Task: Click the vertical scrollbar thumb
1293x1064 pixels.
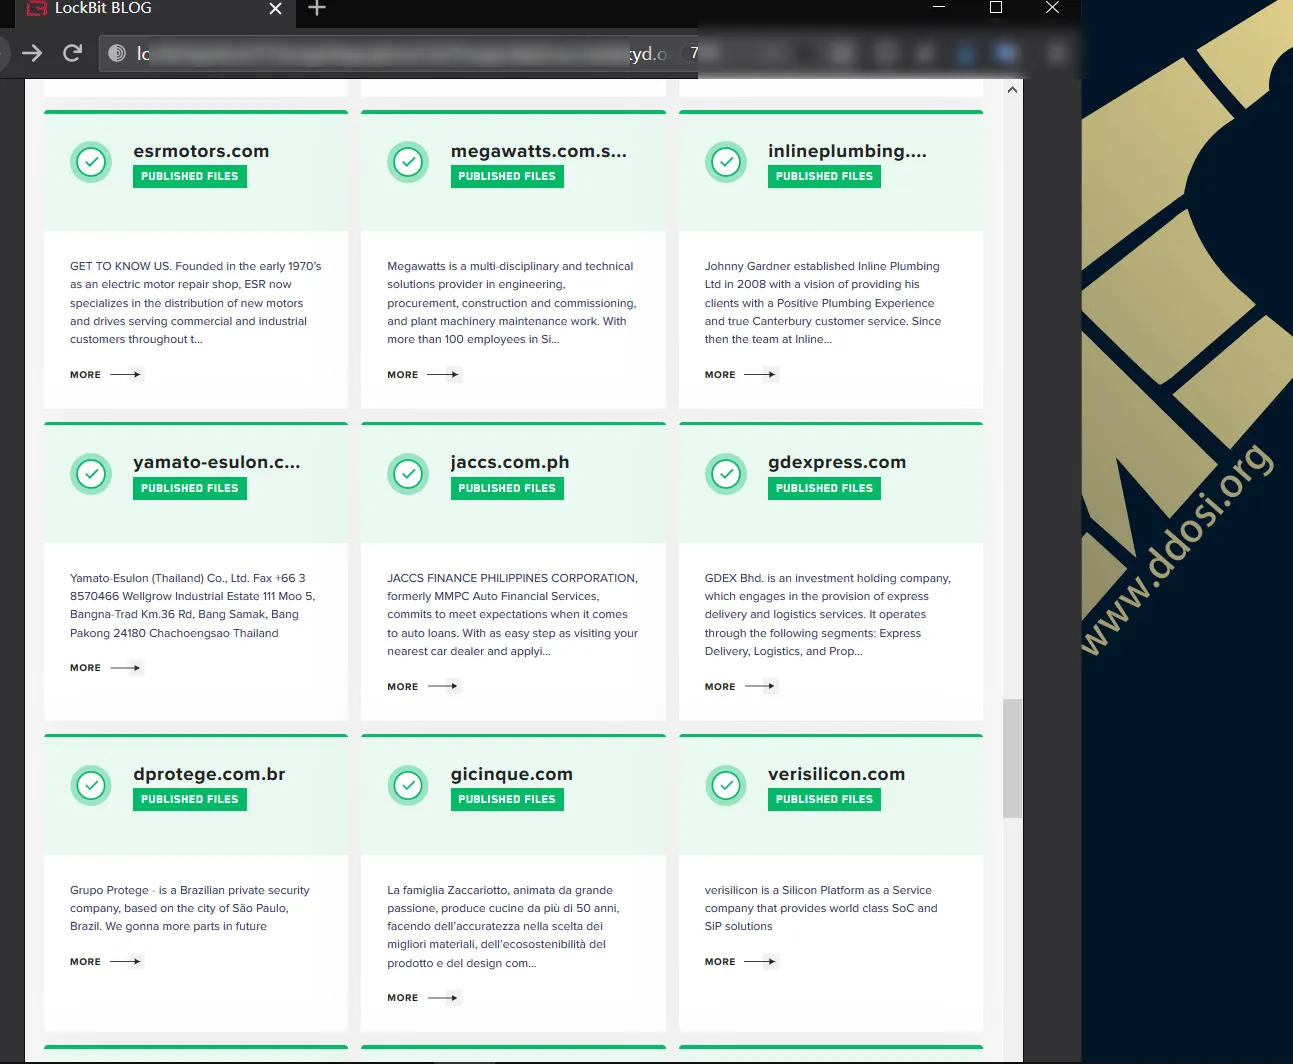Action: point(1012,758)
